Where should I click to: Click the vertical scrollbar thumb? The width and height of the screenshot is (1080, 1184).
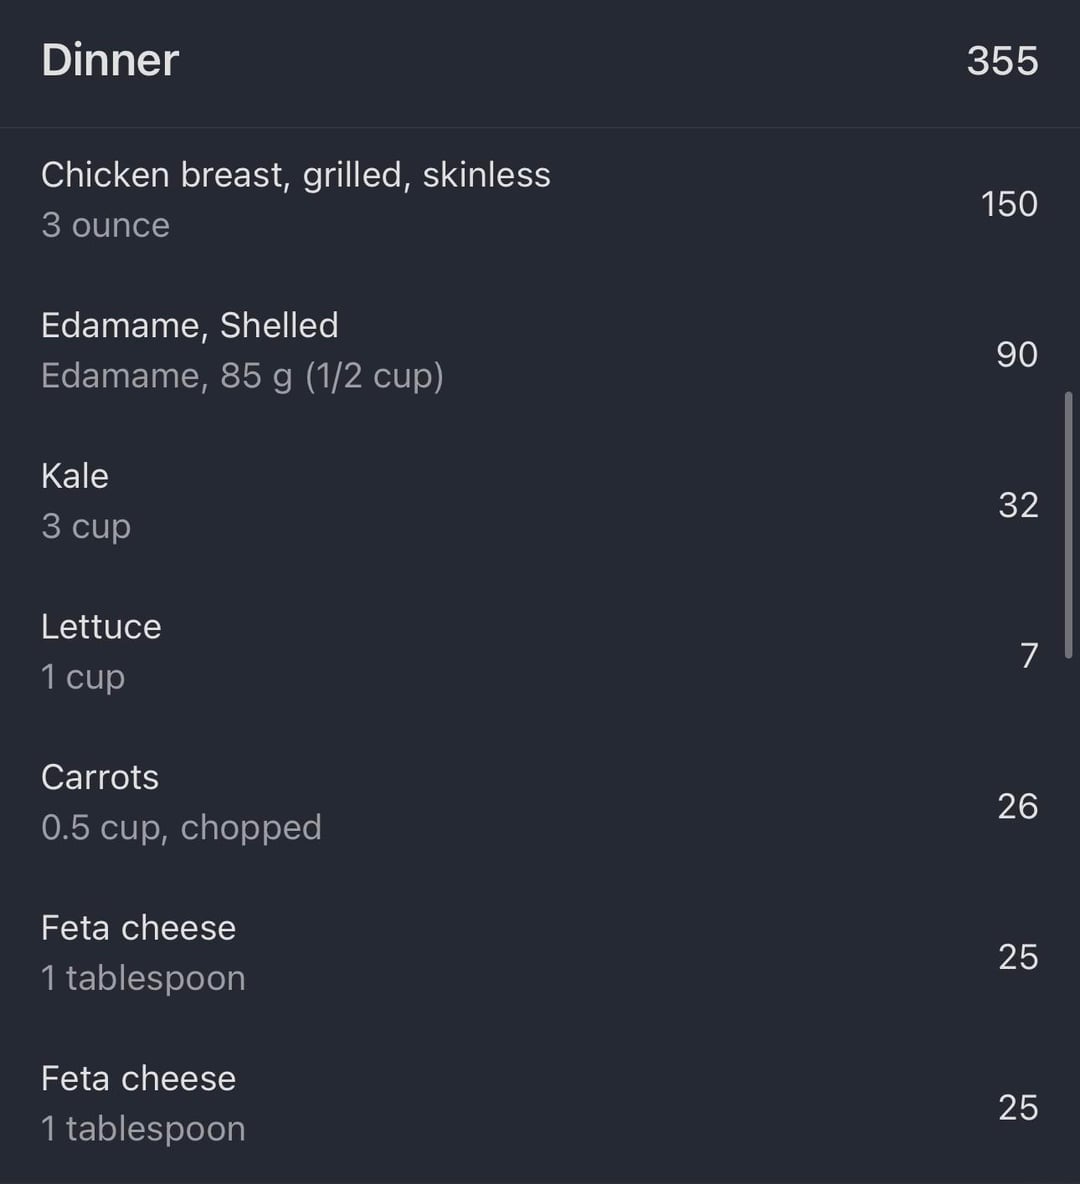1068,525
